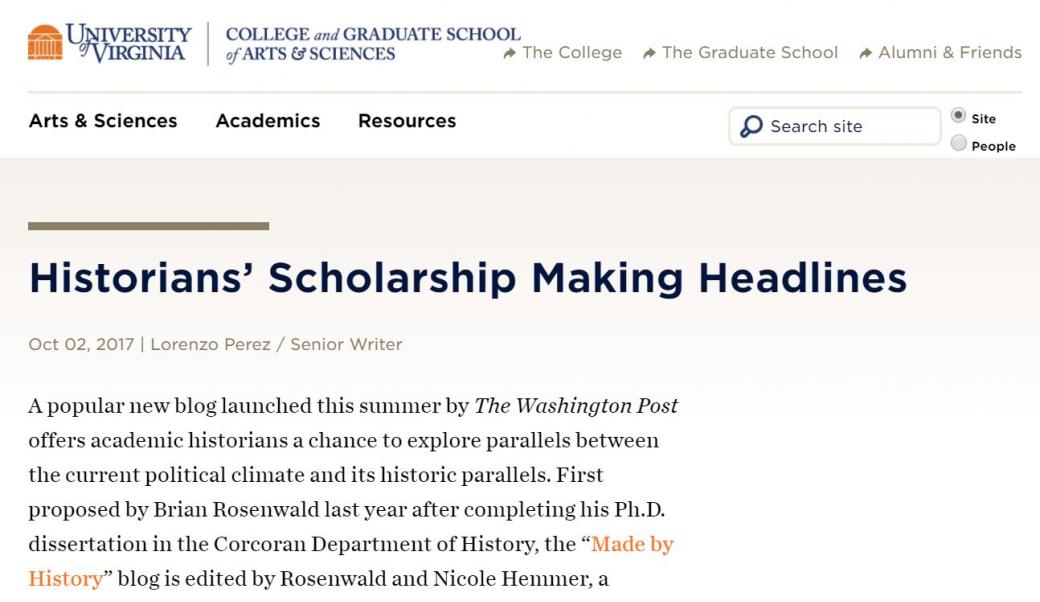Click the magnifying glass search icon
Viewport: 1040px width, 602px height.
(751, 127)
